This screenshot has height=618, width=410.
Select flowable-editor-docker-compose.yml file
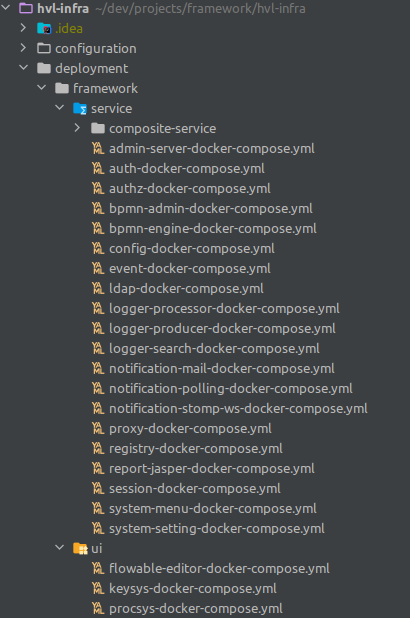[x=219, y=569]
